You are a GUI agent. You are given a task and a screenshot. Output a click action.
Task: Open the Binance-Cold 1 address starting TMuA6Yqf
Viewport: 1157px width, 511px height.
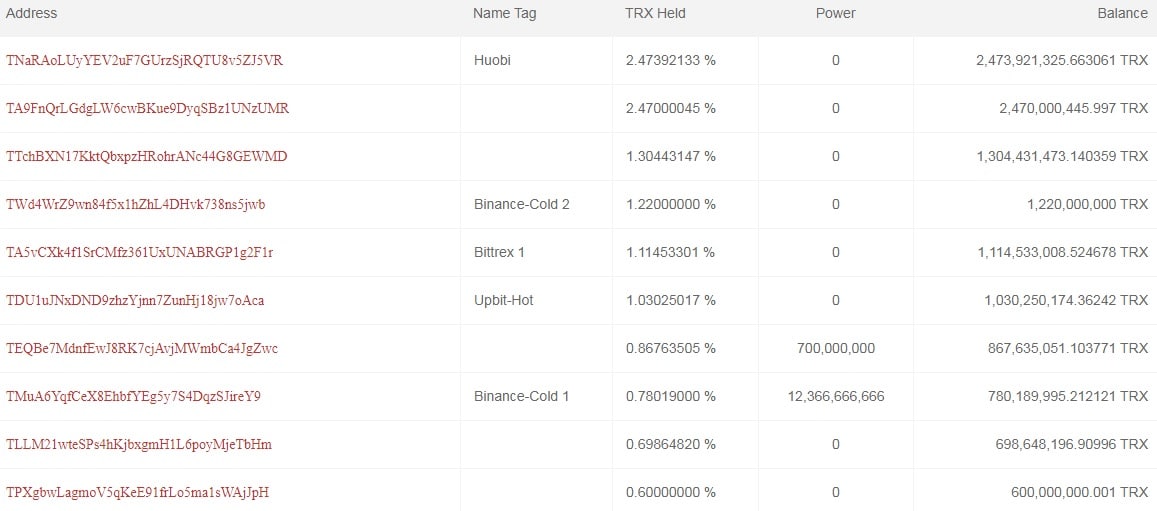[x=134, y=396]
